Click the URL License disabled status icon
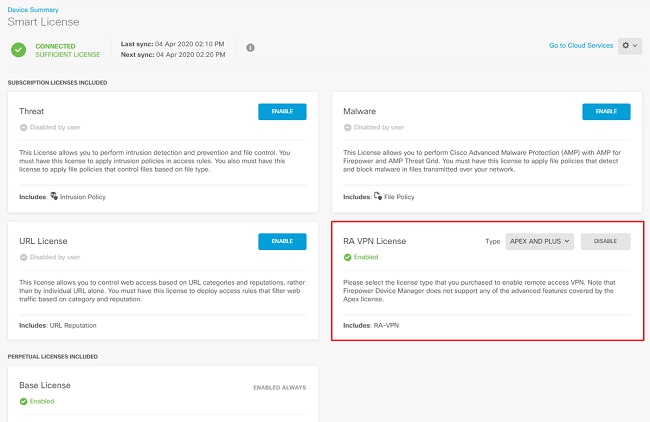Viewport: 650px width, 422px height. click(x=23, y=257)
